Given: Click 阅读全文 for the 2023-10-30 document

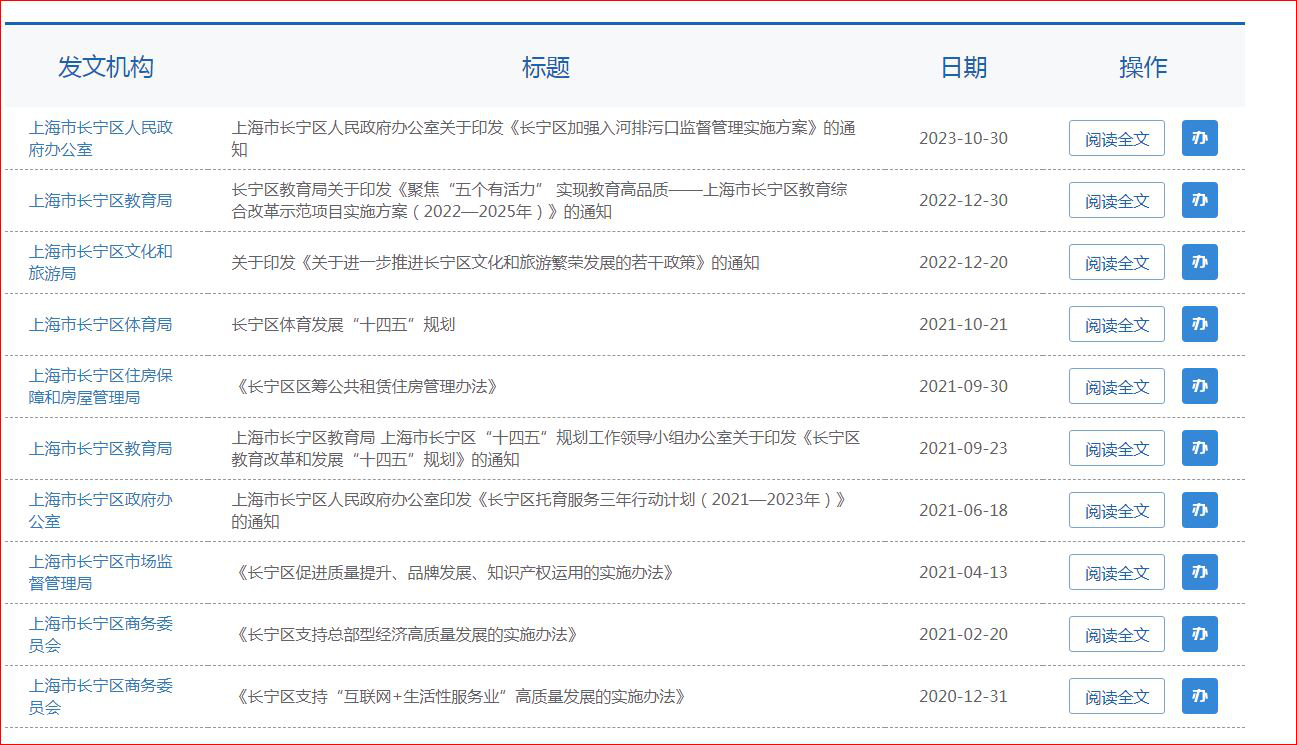Looking at the screenshot, I should [1117, 138].
